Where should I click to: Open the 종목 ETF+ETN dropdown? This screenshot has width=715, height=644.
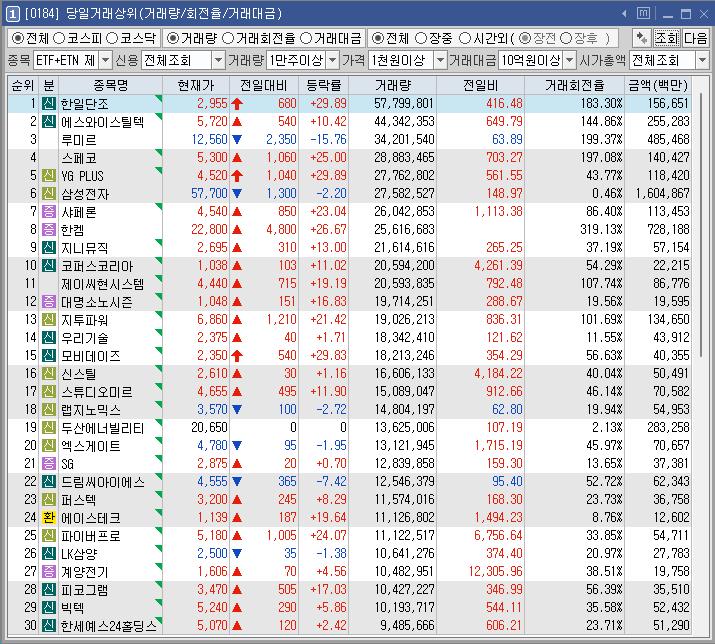point(105,60)
